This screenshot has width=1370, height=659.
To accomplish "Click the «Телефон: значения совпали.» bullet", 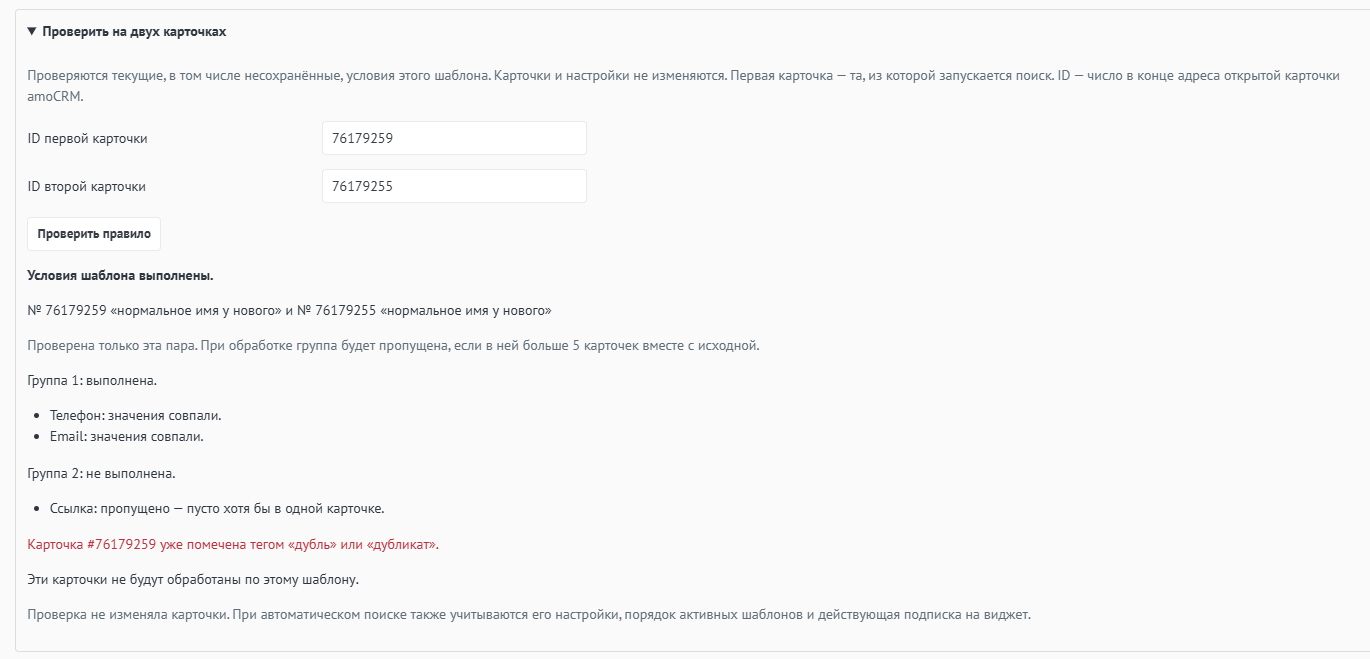I will point(135,415).
